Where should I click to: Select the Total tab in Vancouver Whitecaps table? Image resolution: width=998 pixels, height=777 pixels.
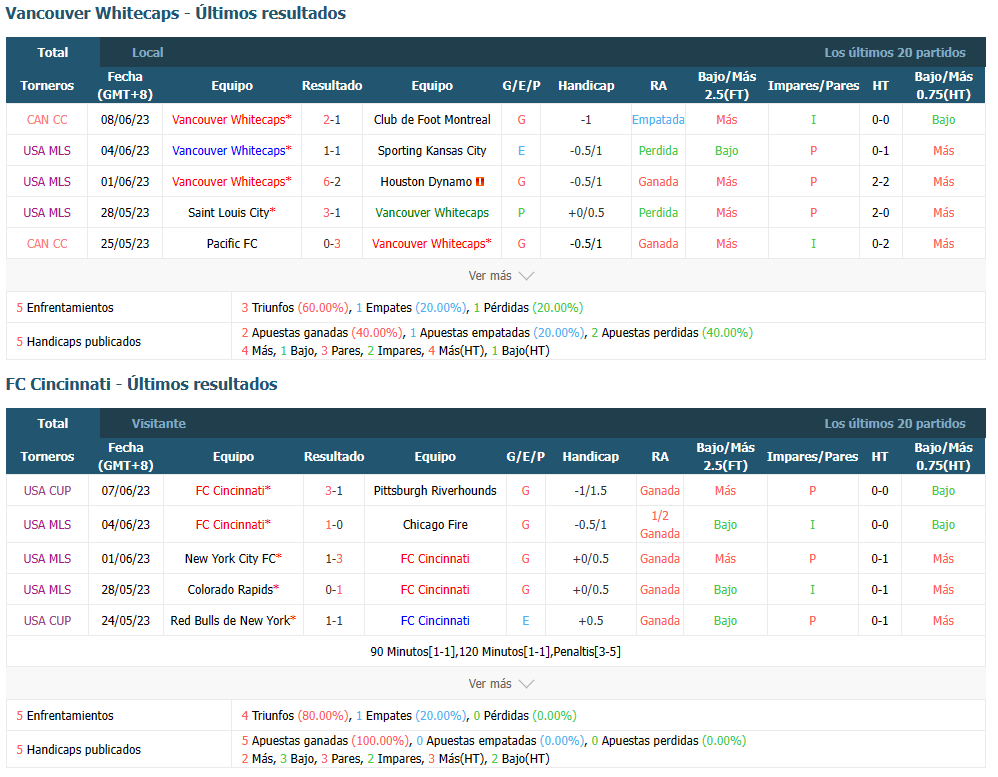pos(53,52)
